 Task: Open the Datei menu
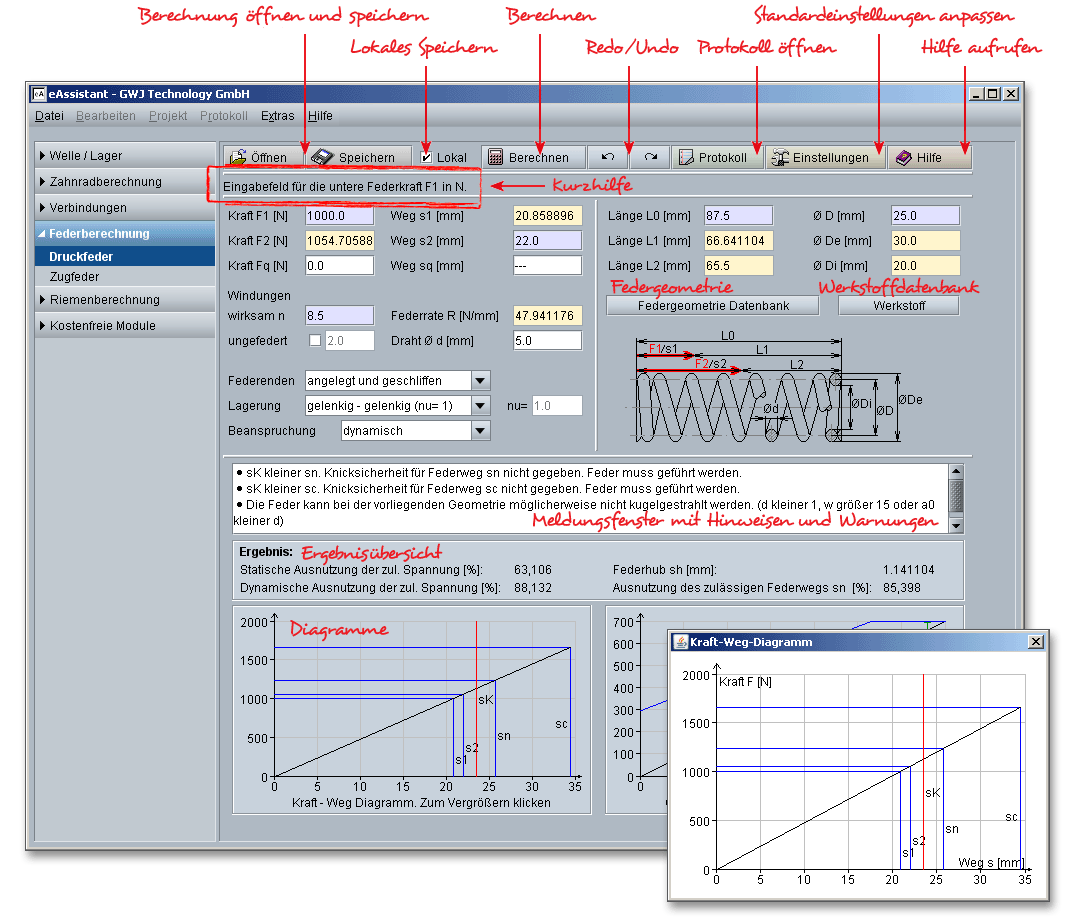pyautogui.click(x=49, y=116)
